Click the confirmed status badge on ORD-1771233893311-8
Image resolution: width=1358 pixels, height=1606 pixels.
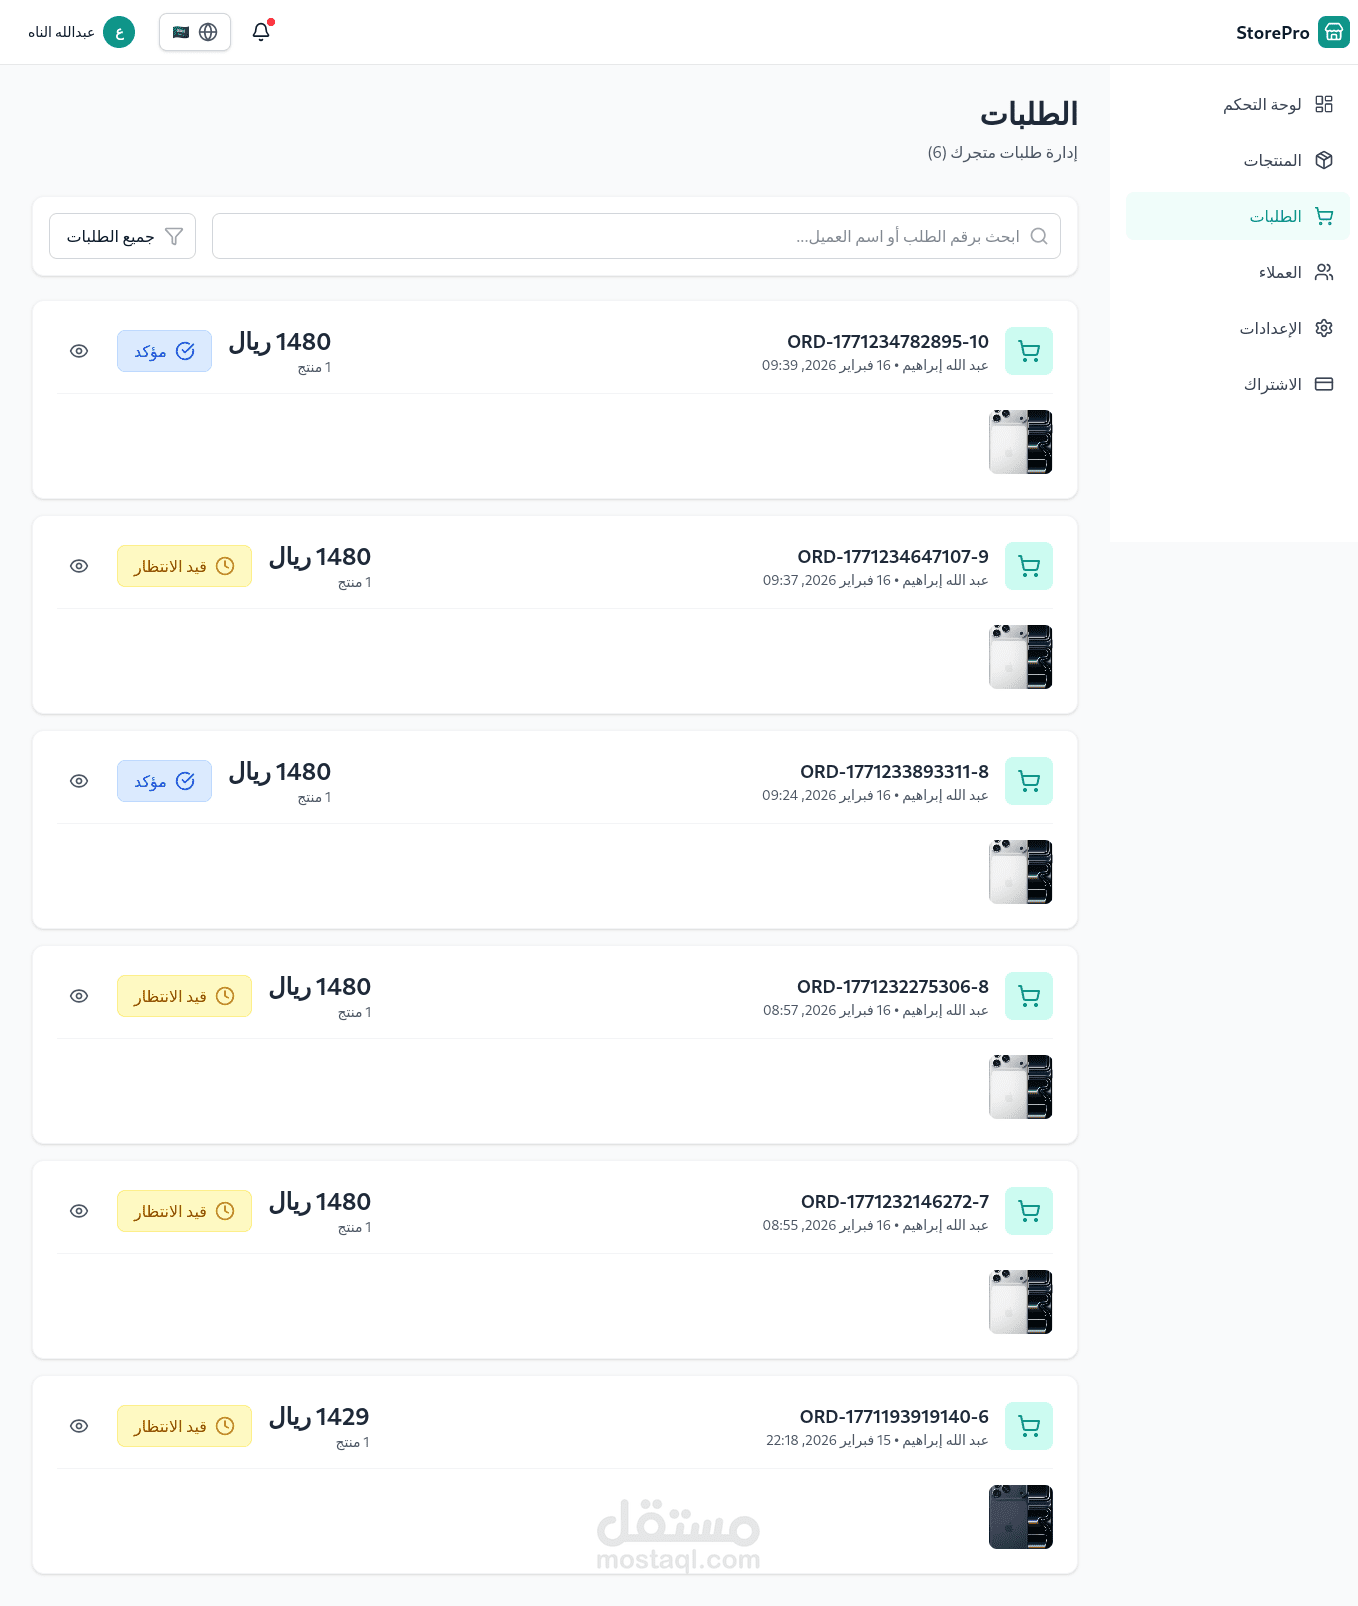click(164, 781)
